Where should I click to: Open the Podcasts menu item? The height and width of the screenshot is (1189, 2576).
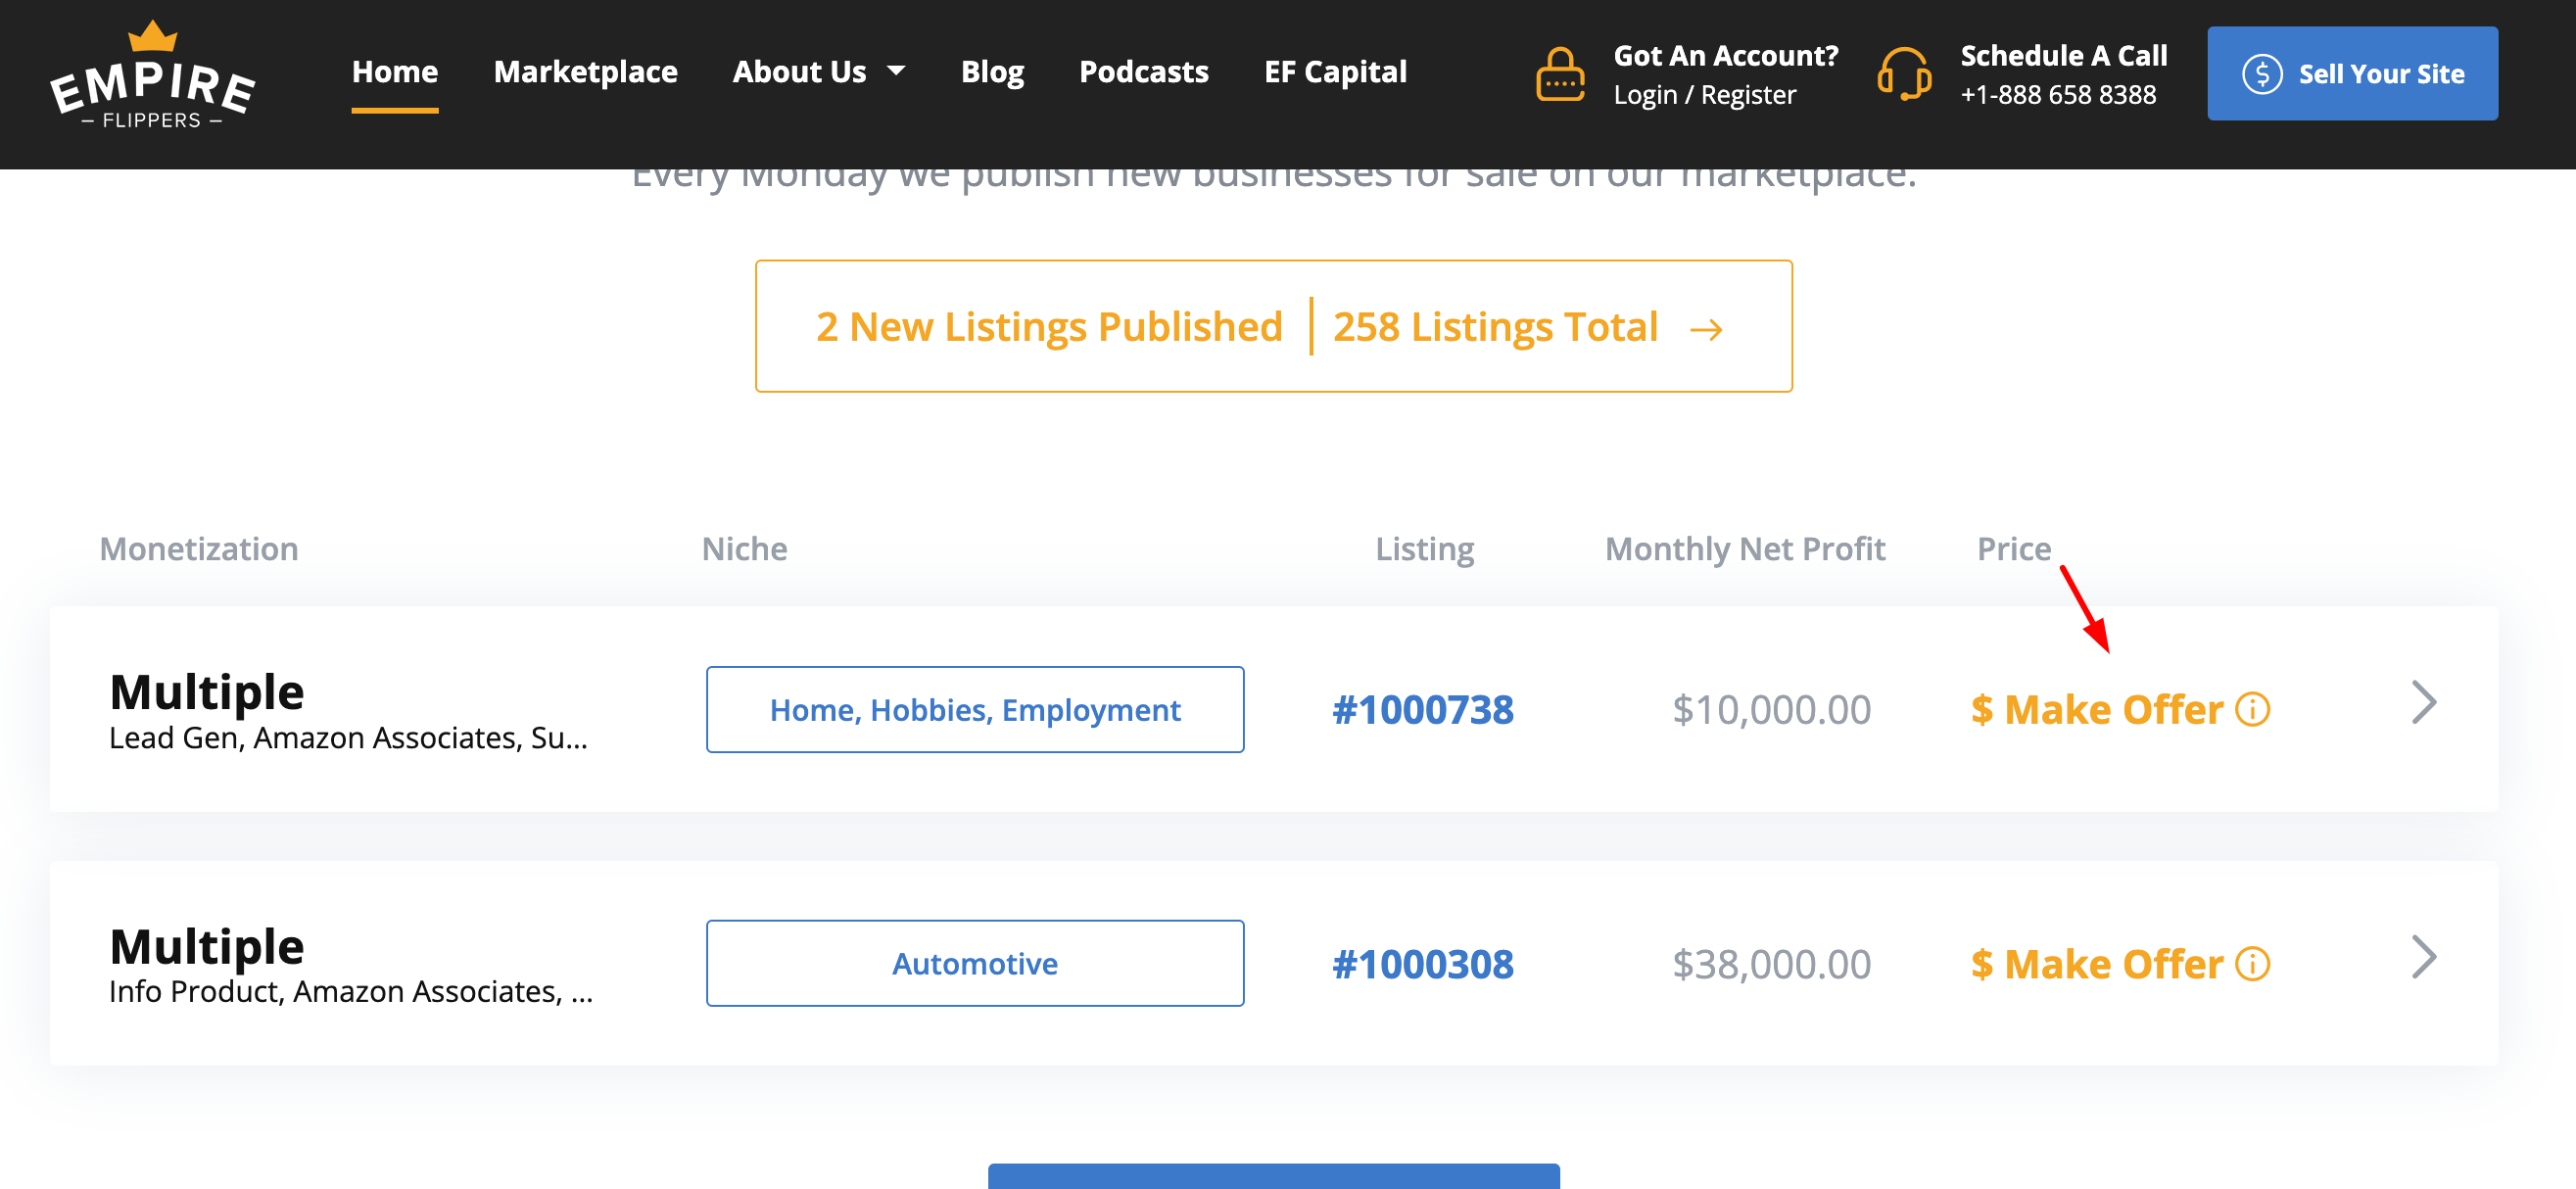tap(1143, 72)
